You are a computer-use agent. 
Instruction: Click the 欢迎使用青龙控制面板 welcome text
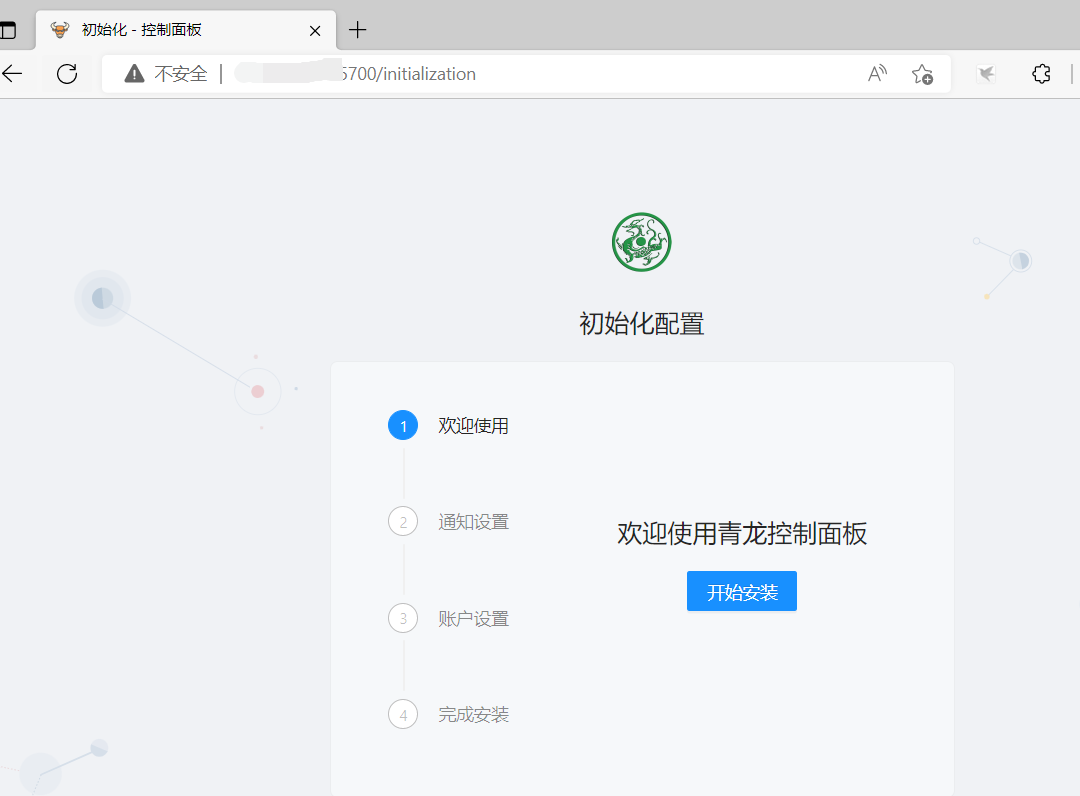pos(742,534)
